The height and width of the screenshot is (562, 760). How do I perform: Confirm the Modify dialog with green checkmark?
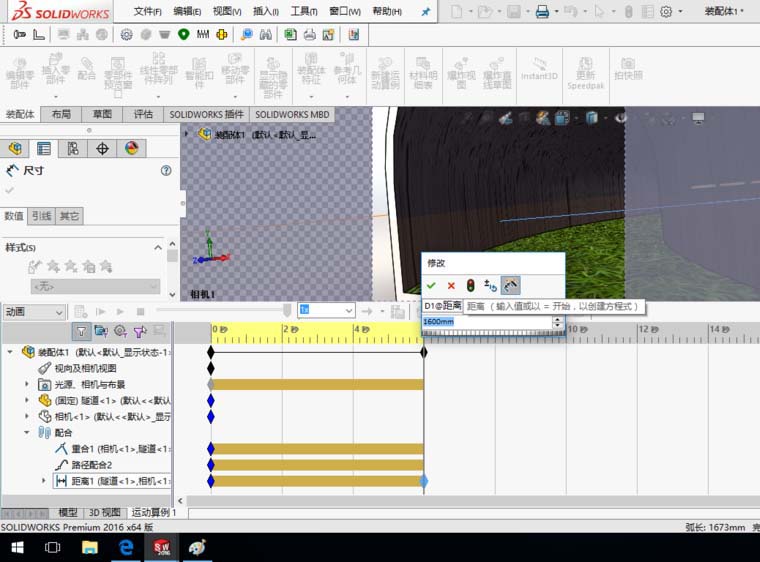[431, 286]
